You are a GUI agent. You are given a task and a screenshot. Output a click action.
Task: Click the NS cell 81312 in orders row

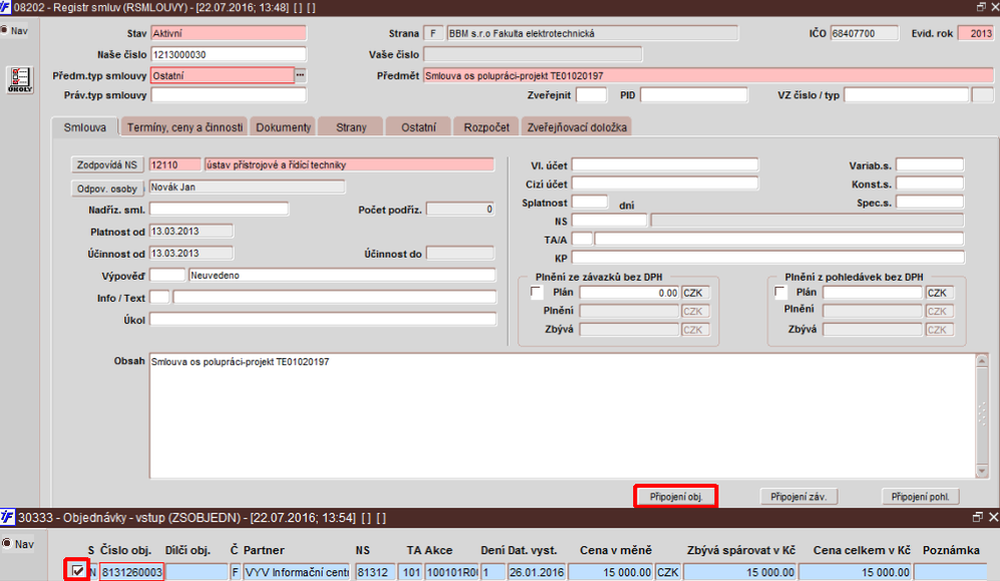point(376,571)
